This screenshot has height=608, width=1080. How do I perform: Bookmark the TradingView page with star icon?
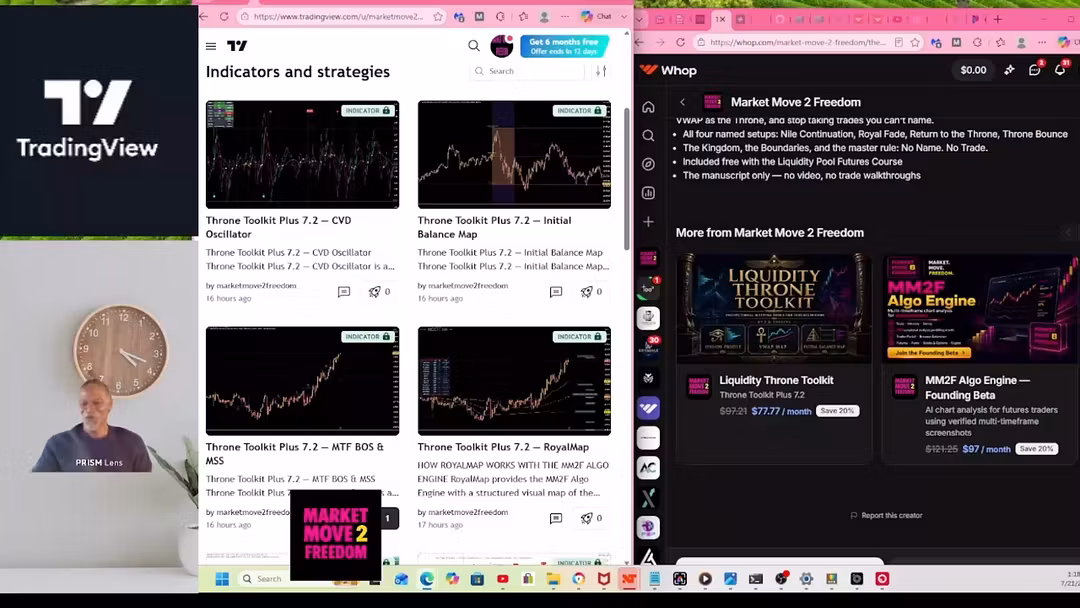438,17
